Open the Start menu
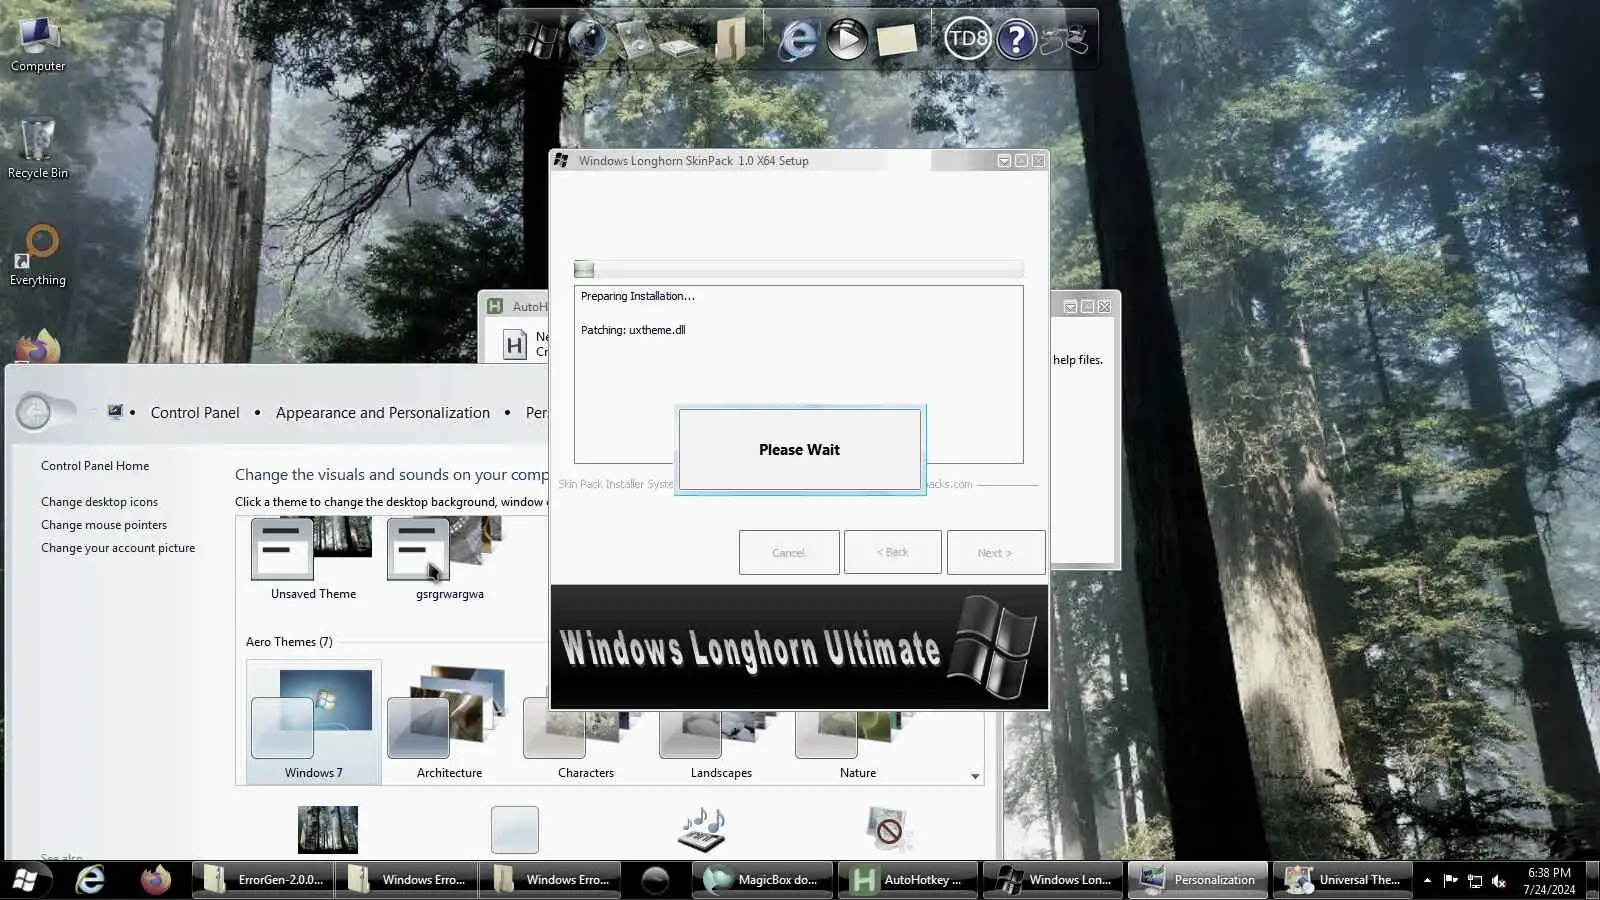This screenshot has width=1600, height=900. [x=25, y=880]
